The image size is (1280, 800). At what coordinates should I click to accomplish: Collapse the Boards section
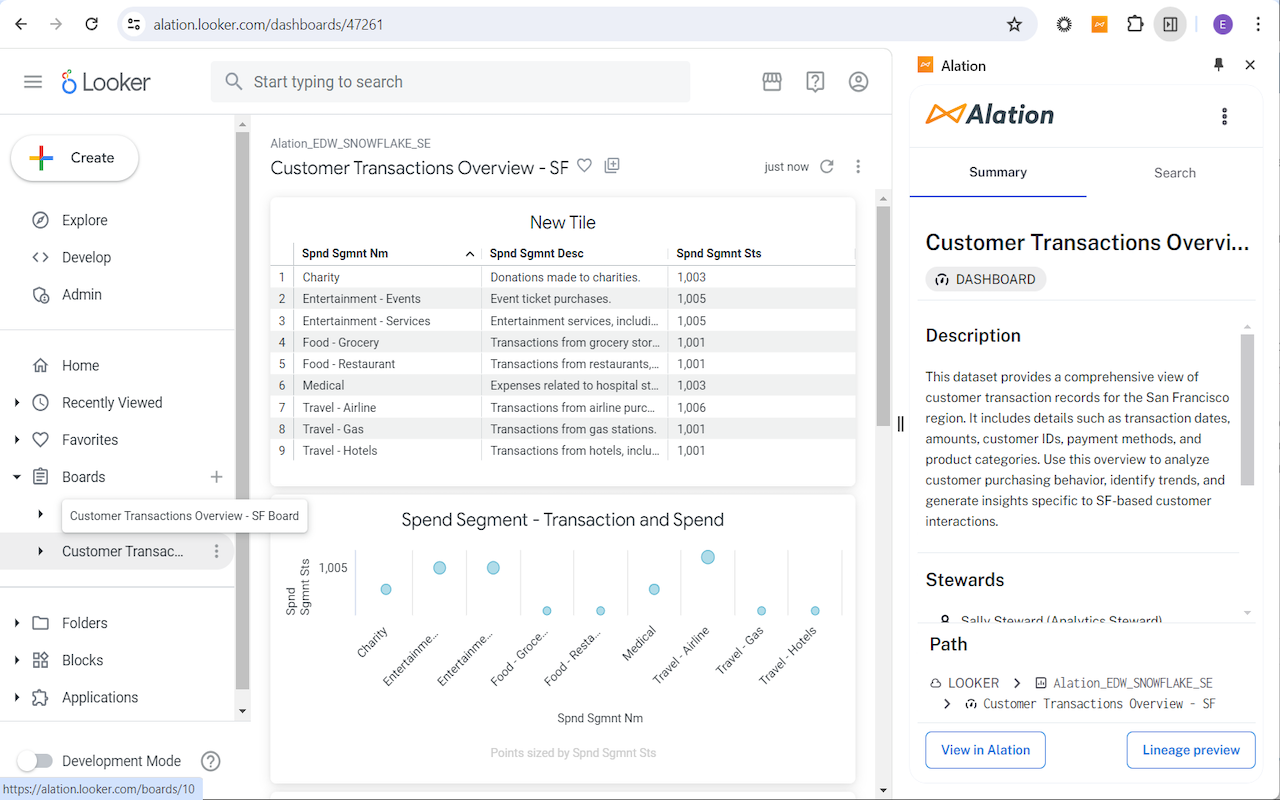(x=17, y=477)
